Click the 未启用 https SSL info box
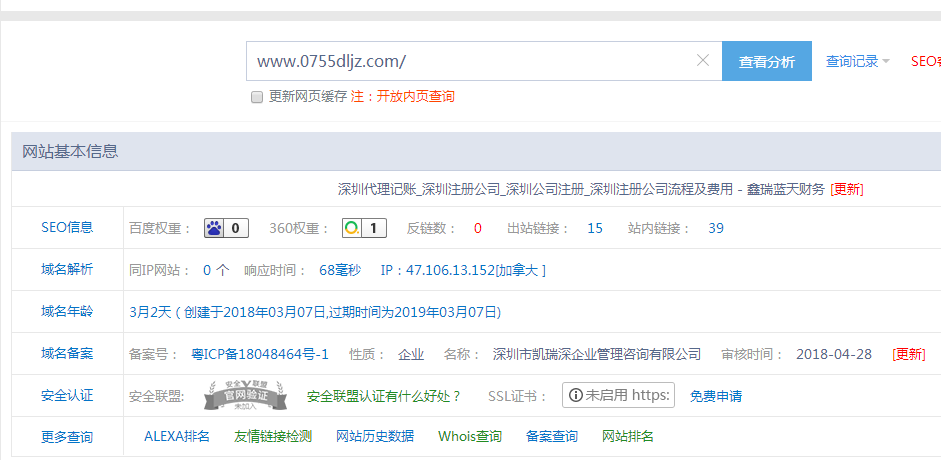The width and height of the screenshot is (941, 460). click(x=618, y=395)
